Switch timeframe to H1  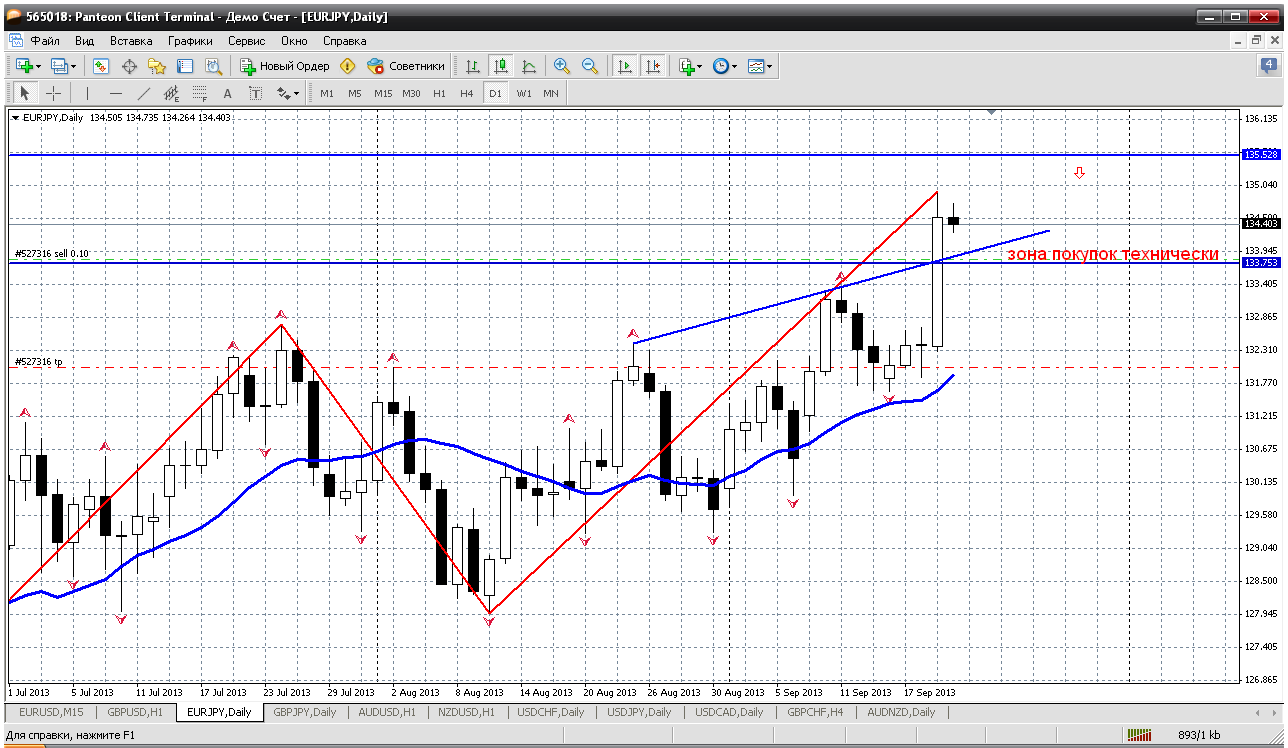(x=439, y=93)
